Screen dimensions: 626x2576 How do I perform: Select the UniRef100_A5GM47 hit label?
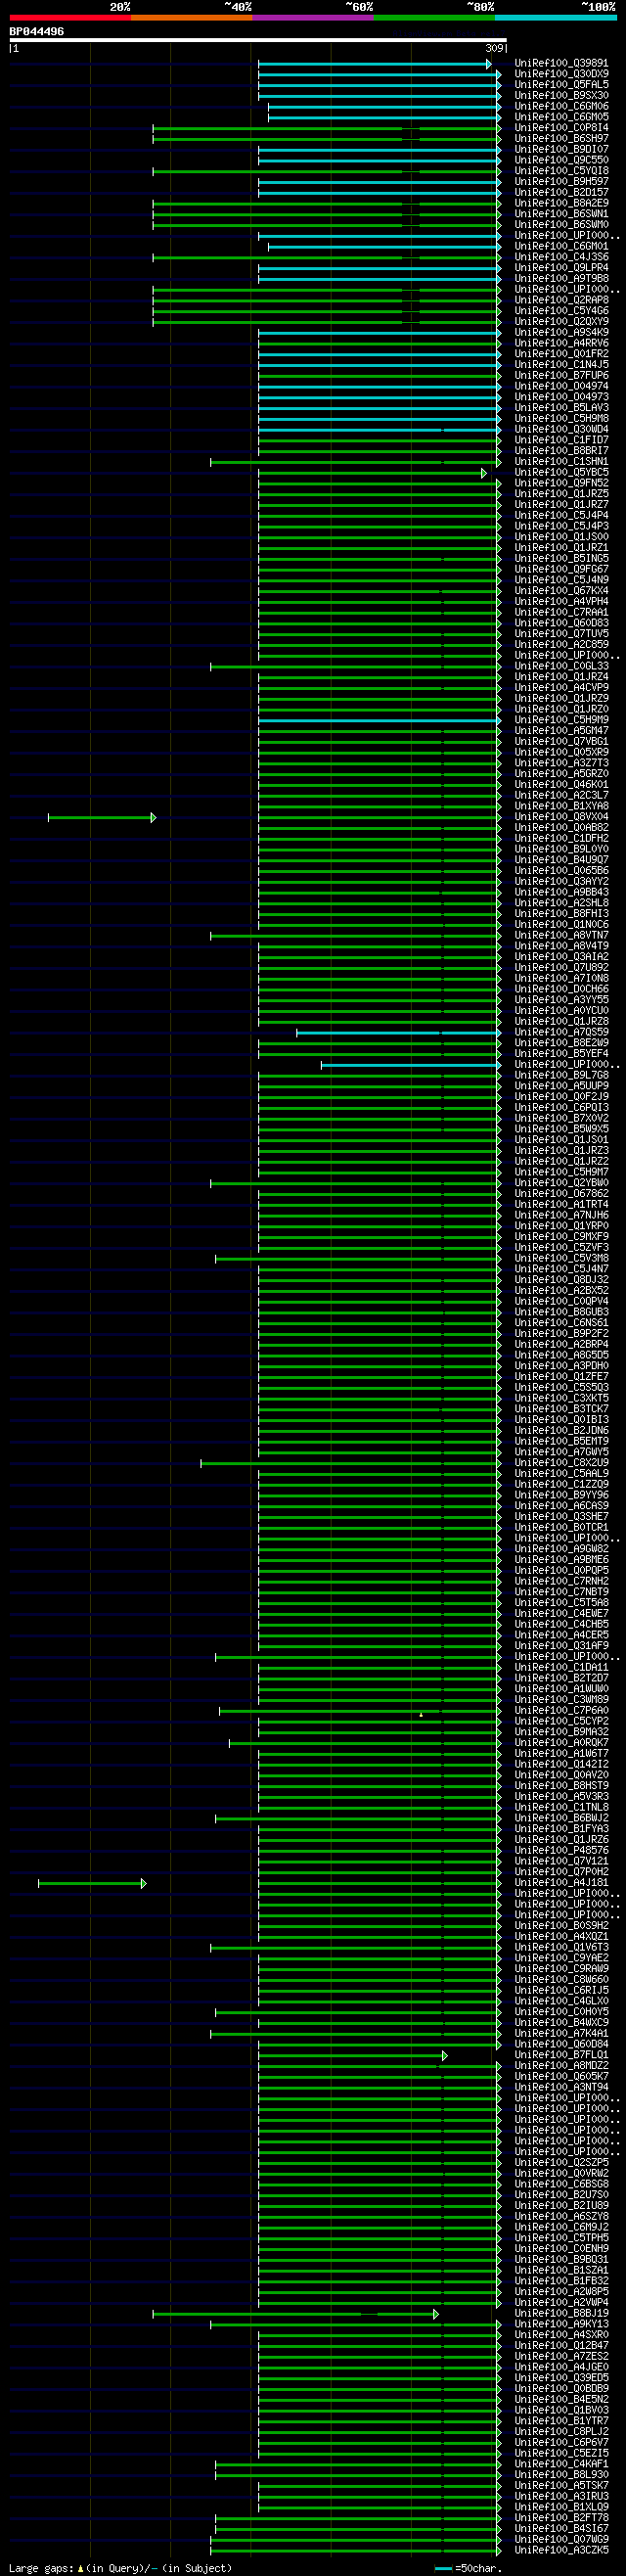click(562, 731)
